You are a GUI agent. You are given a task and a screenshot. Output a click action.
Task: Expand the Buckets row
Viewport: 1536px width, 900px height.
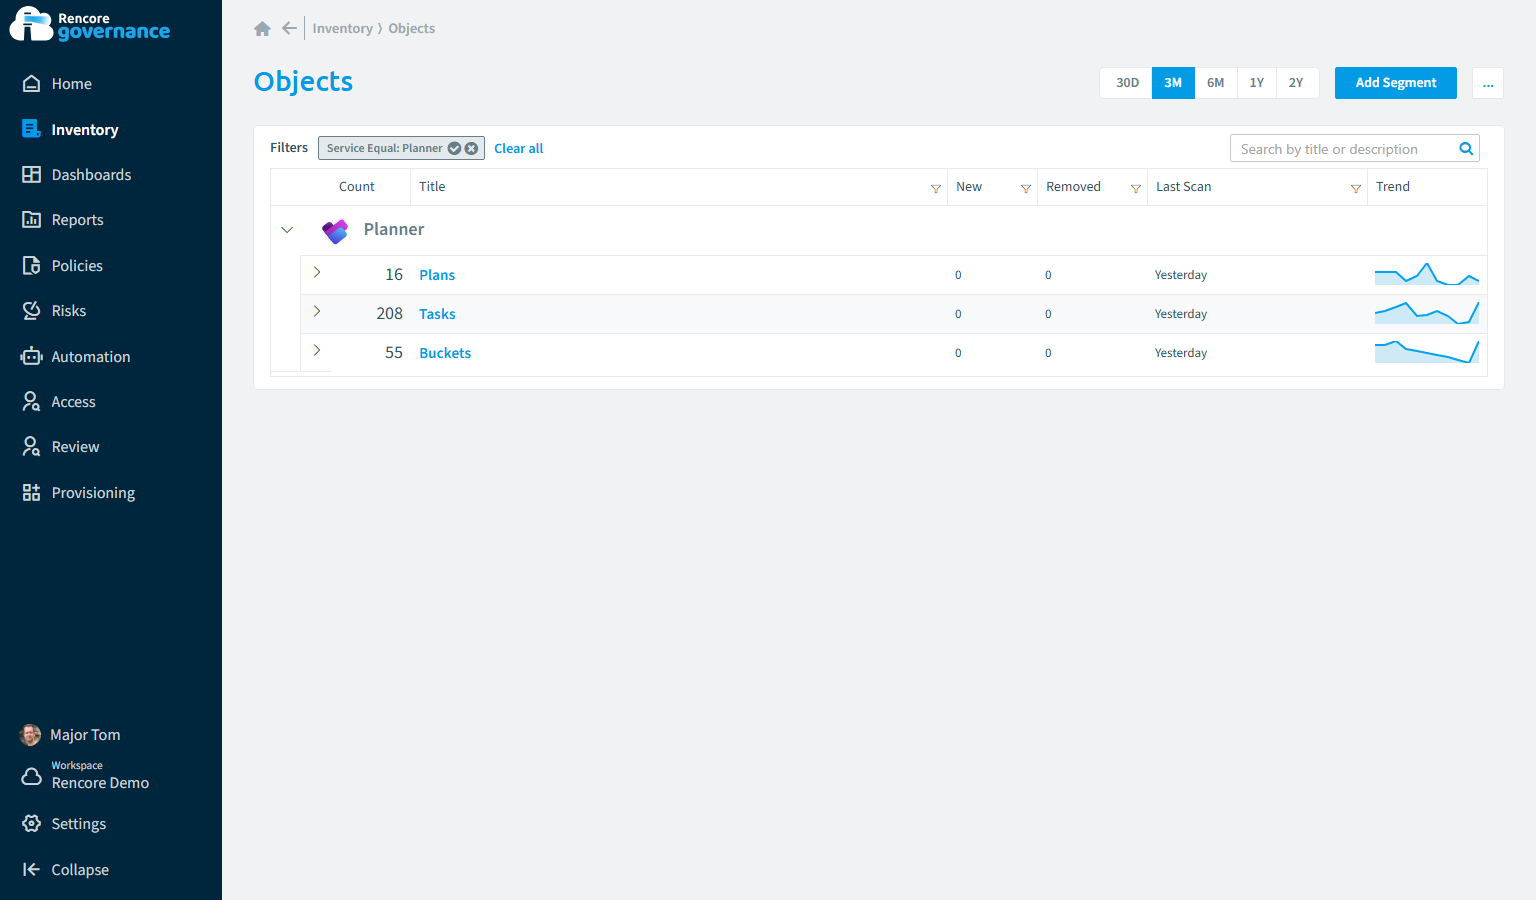tap(317, 350)
